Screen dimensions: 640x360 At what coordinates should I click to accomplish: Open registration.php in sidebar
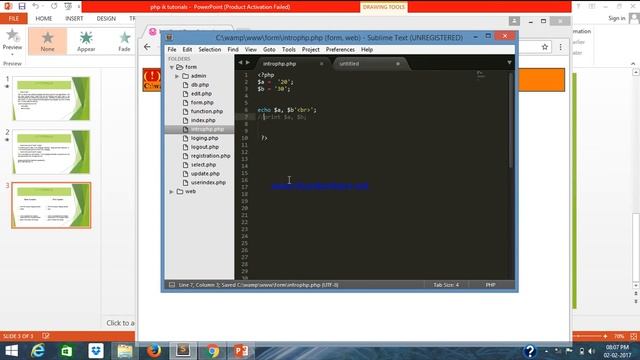pyautogui.click(x=211, y=156)
